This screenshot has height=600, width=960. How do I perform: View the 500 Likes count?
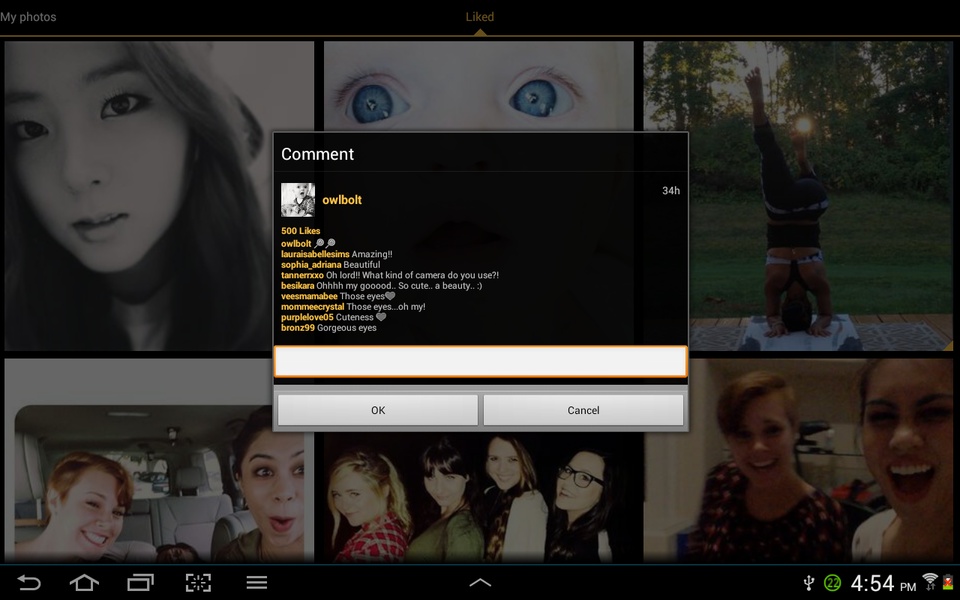[301, 231]
